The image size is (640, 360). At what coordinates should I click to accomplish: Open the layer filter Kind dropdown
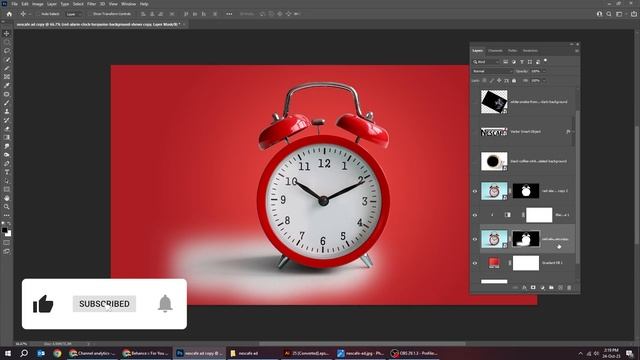pos(486,62)
